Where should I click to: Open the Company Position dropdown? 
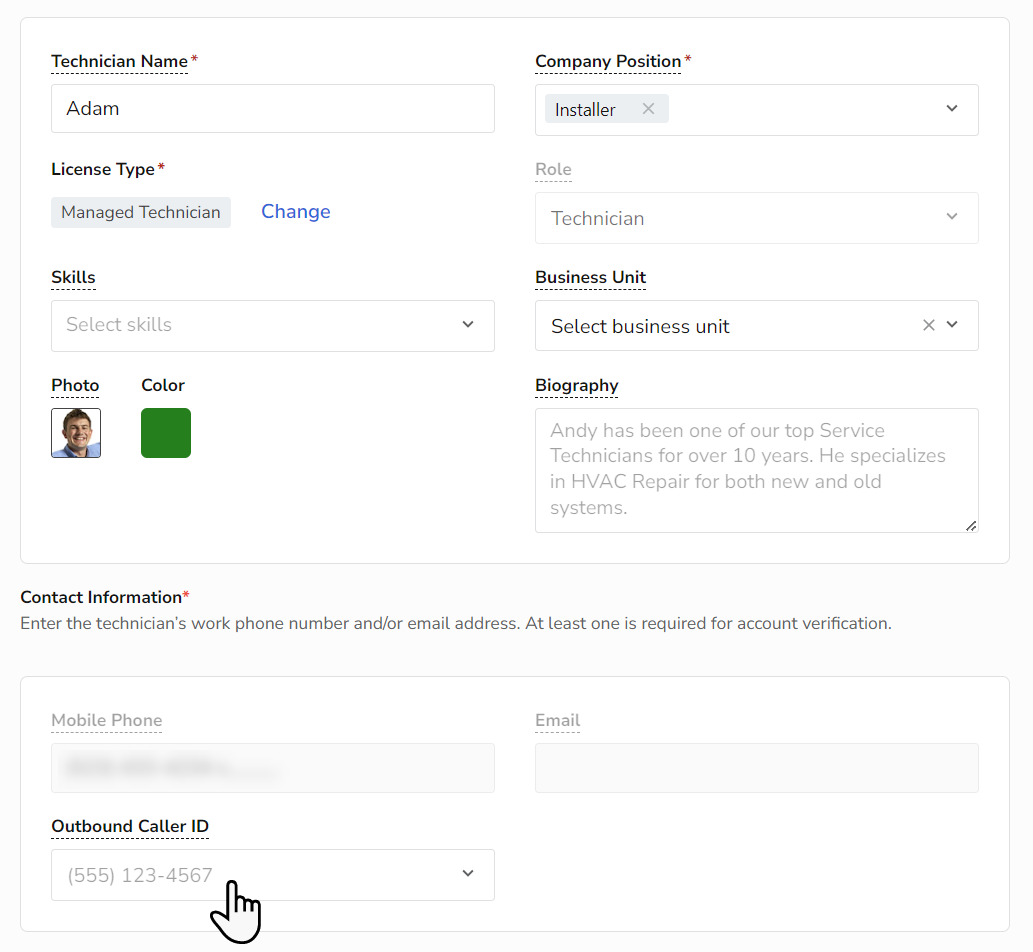pyautogui.click(x=800, y=109)
